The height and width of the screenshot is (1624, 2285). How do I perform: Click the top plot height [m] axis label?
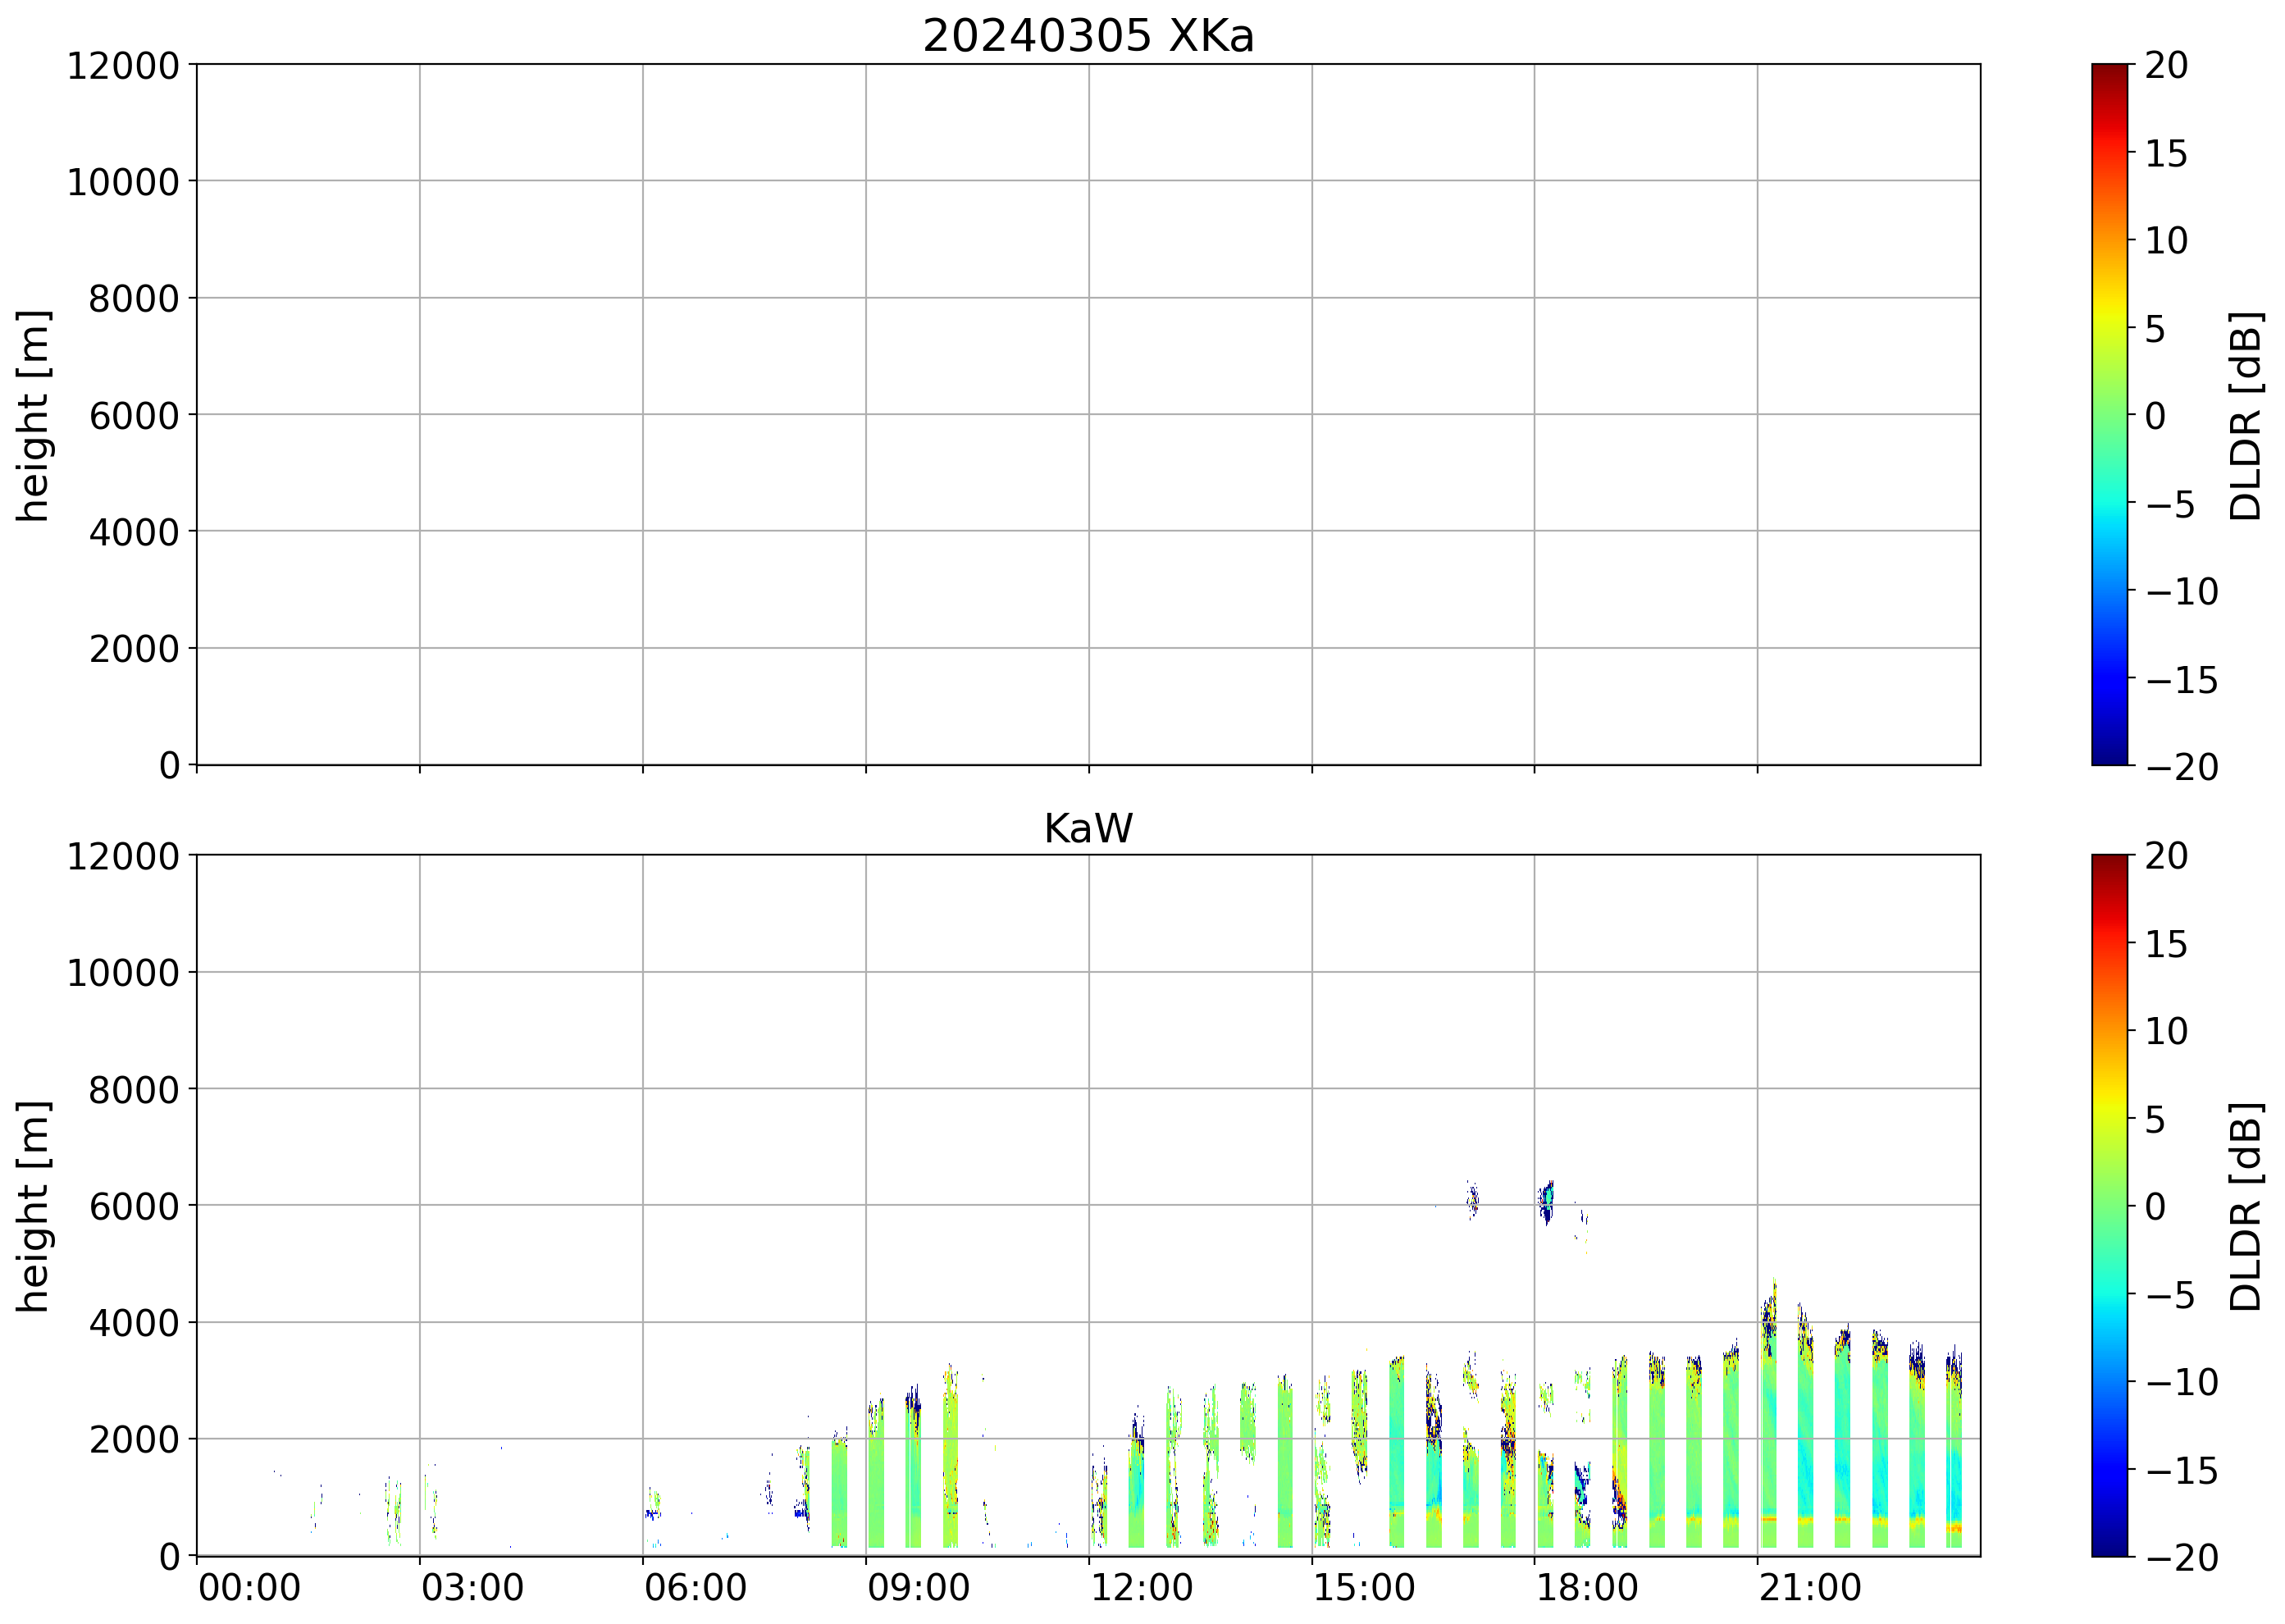(32, 415)
